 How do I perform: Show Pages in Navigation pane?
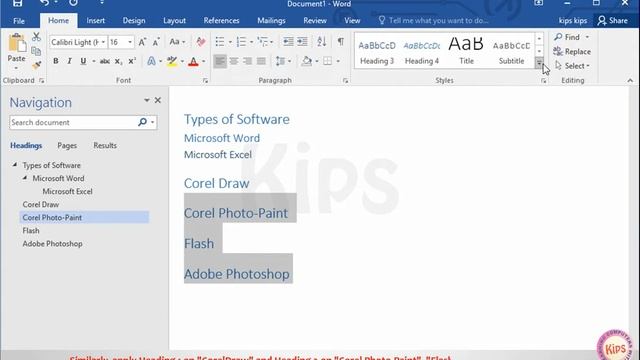tap(67, 145)
